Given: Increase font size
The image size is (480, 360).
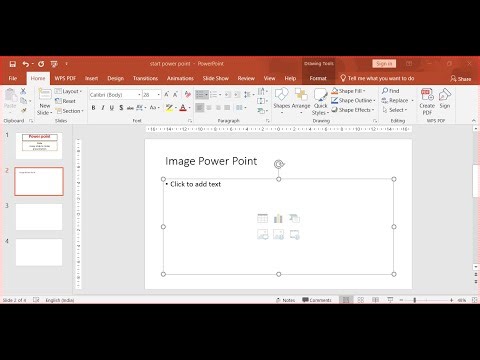Looking at the screenshot, I should [x=166, y=95].
